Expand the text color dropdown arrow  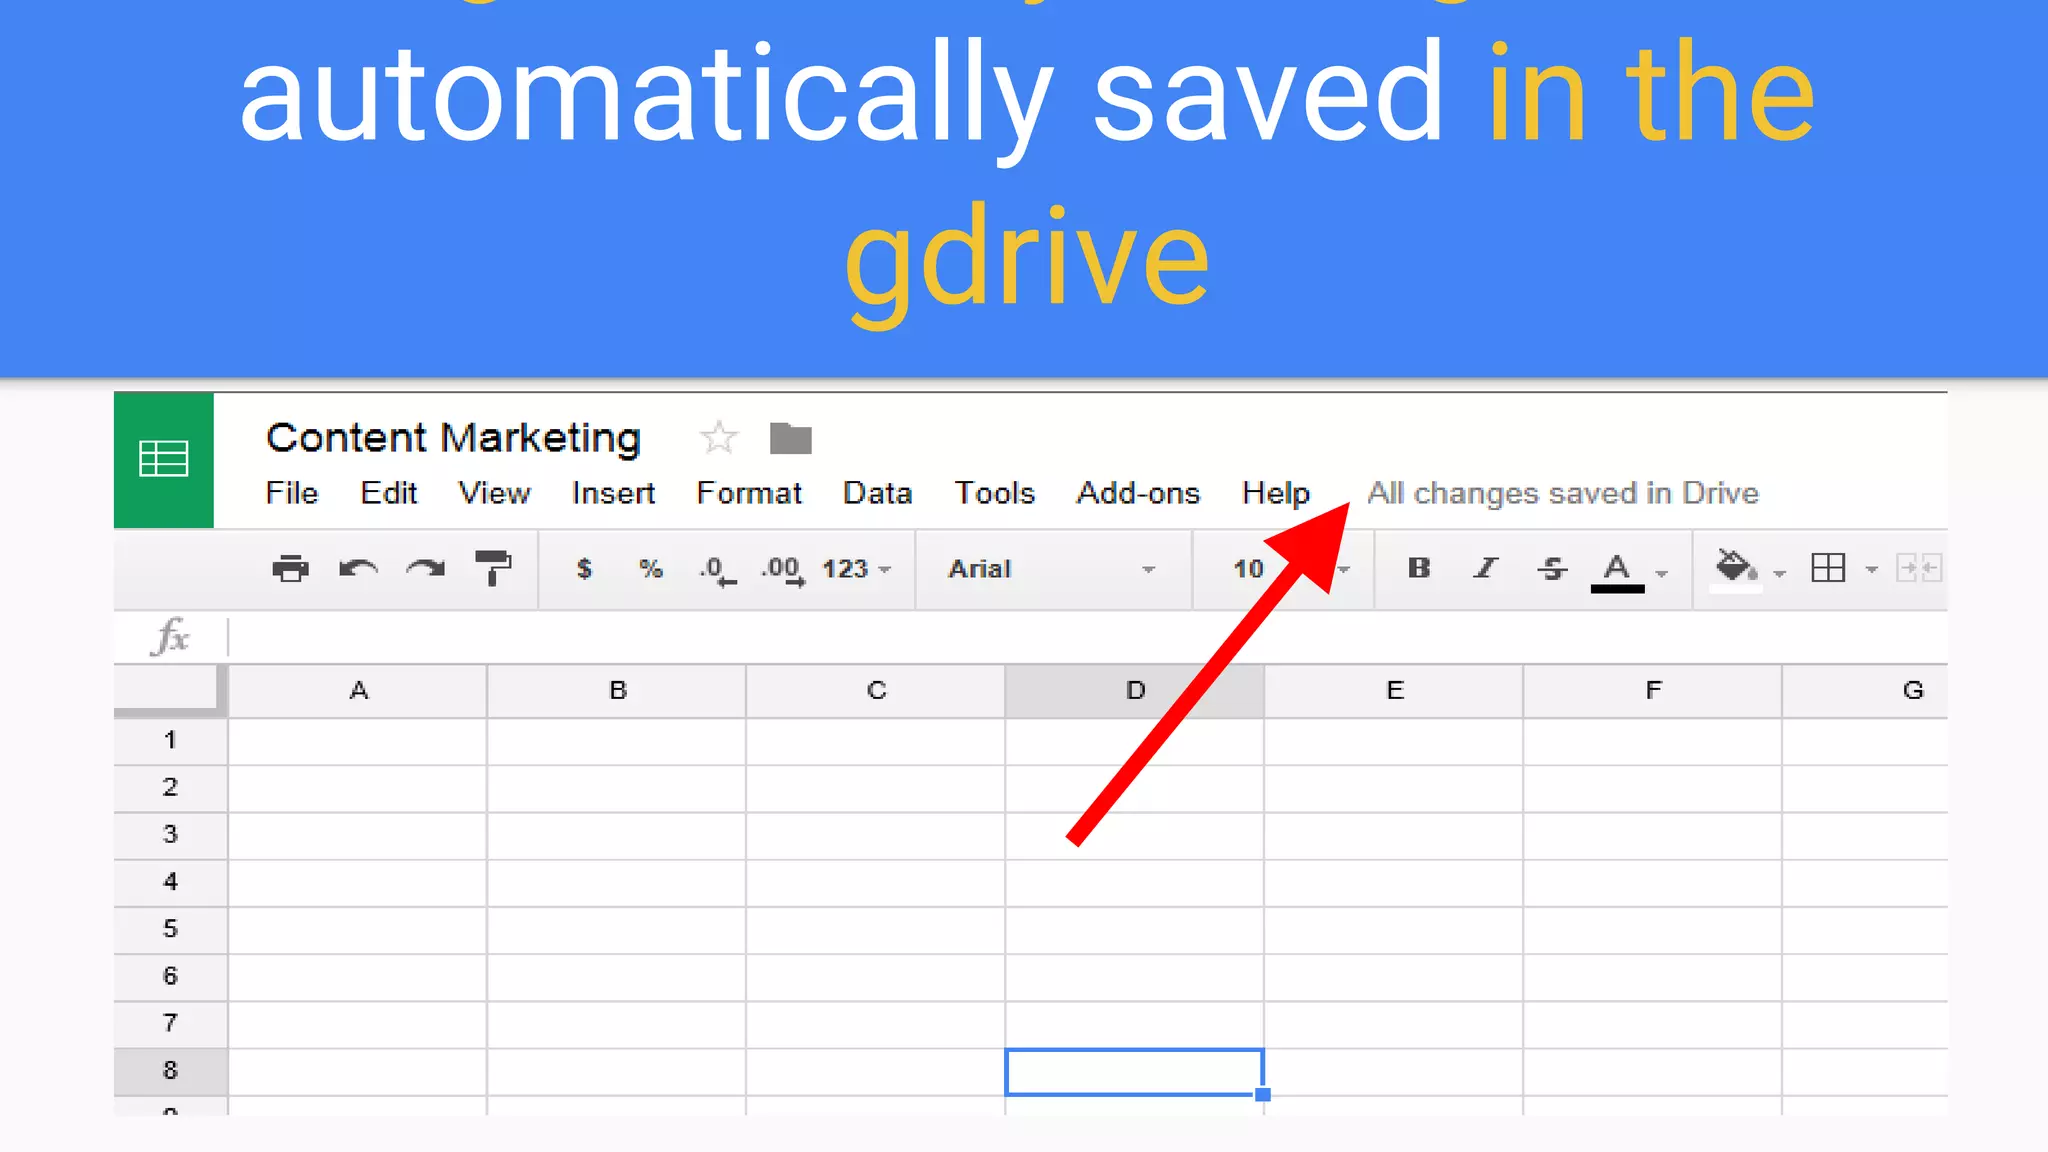click(x=1661, y=573)
